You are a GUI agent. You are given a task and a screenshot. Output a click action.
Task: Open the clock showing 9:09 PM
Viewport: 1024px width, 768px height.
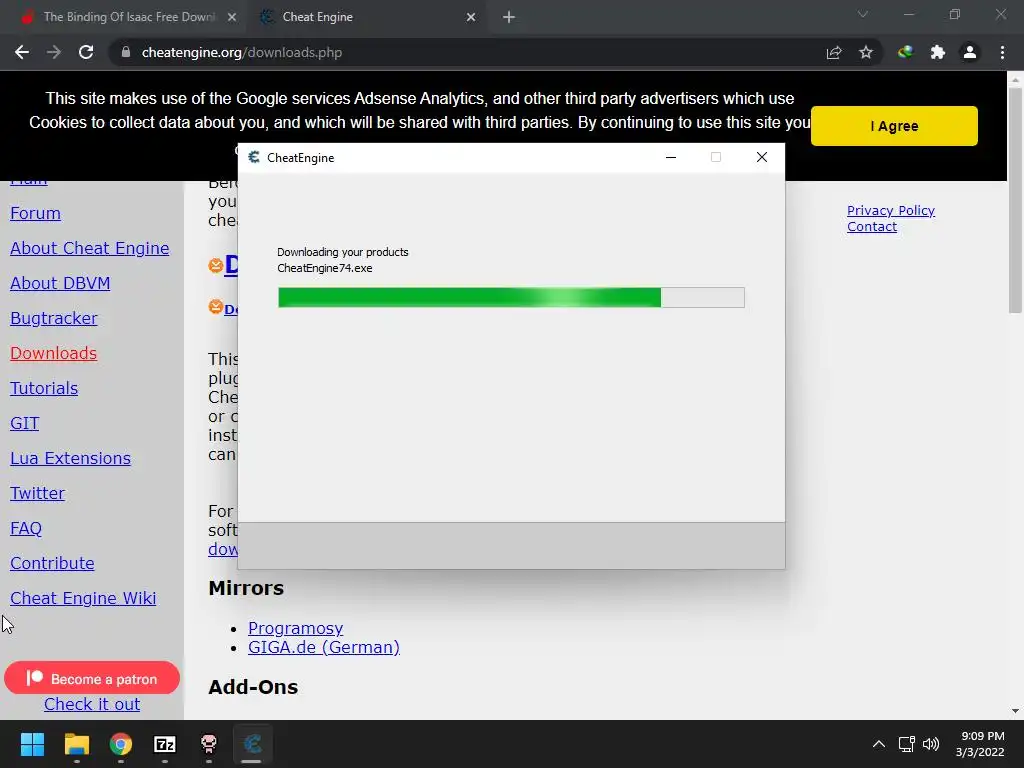point(980,744)
